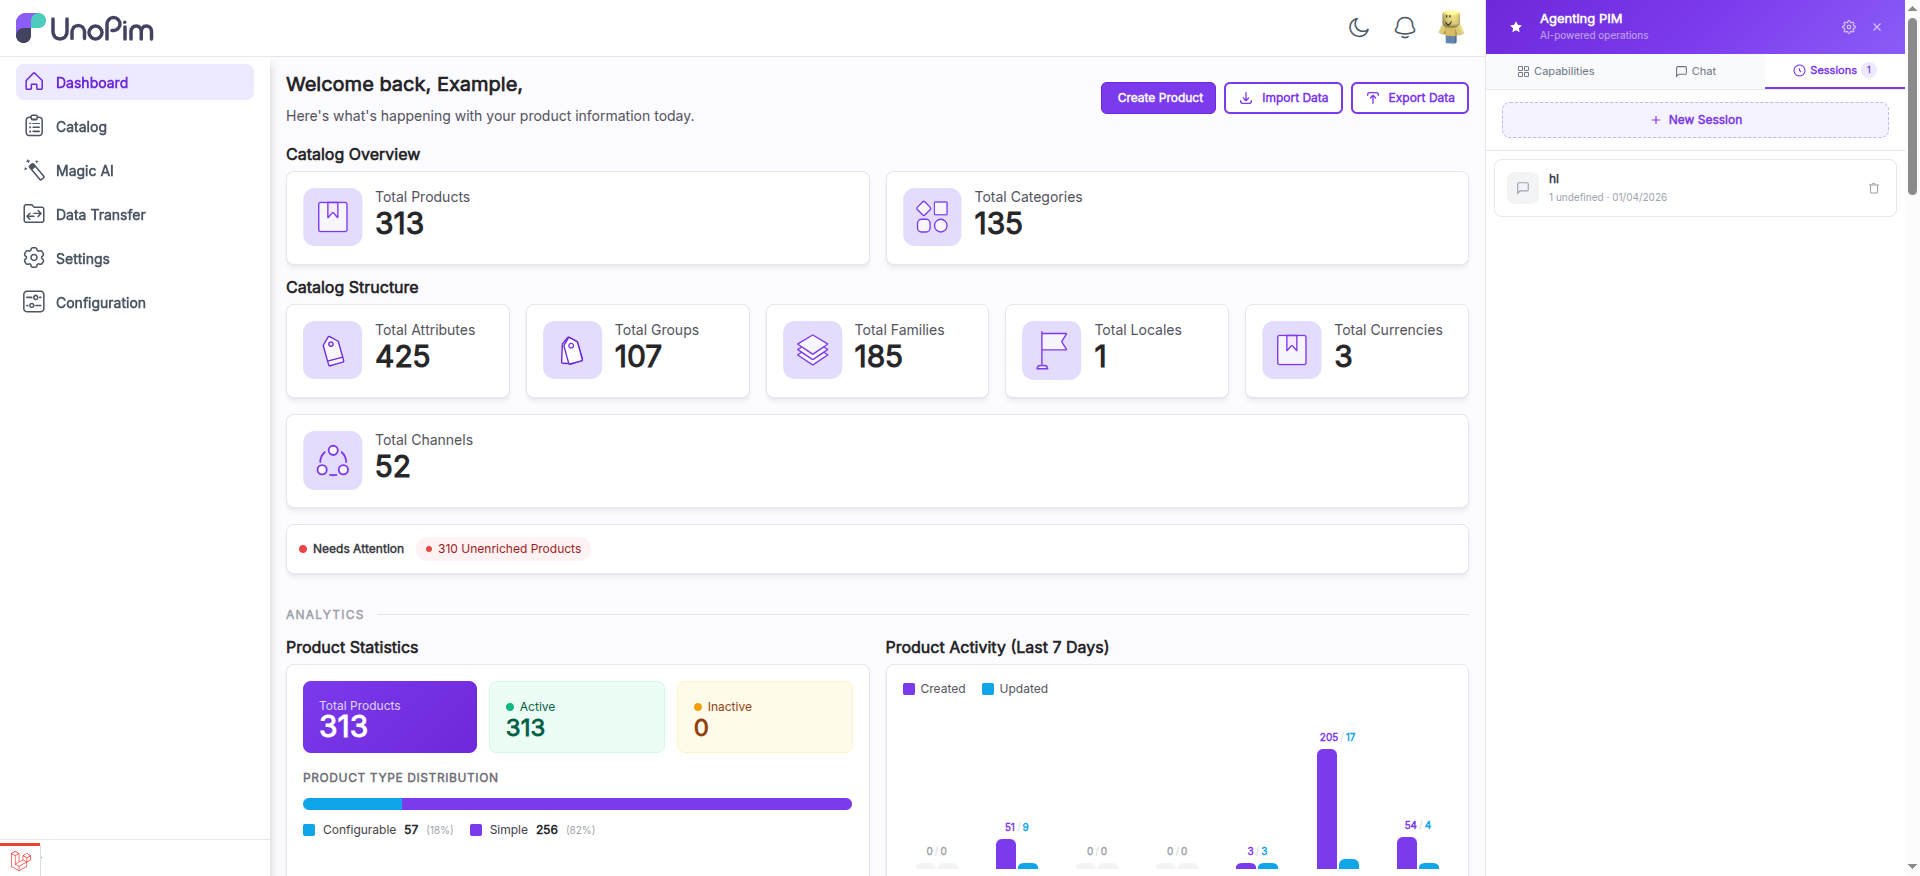The height and width of the screenshot is (876, 1920).
Task: Open the Configuration sidebar item
Action: pos(100,303)
